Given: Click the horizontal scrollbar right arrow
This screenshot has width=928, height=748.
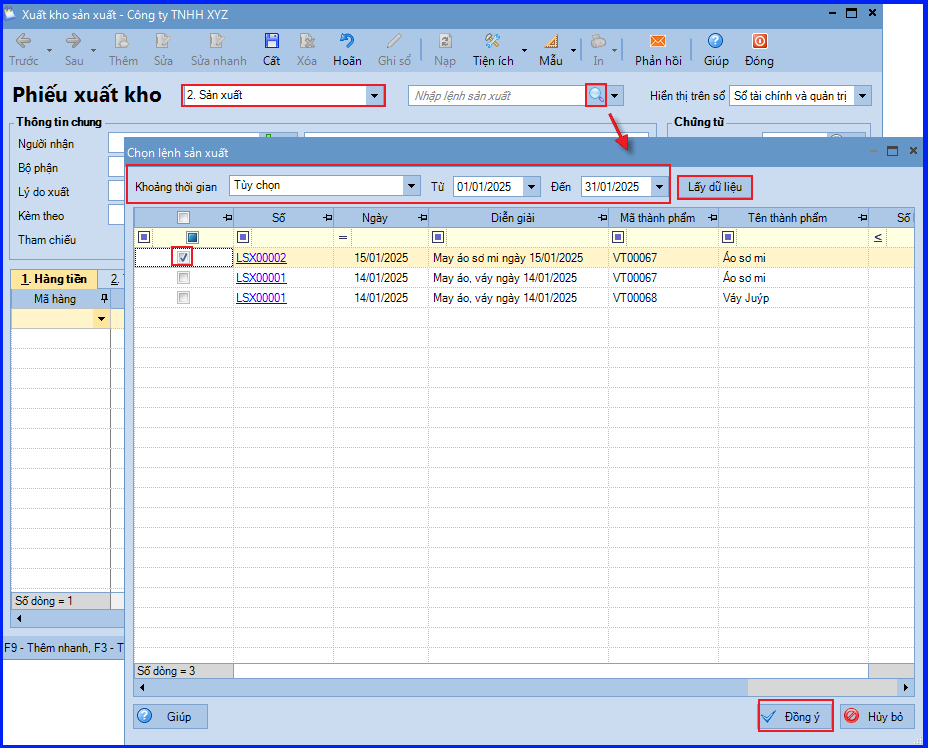Looking at the screenshot, I should 906,688.
